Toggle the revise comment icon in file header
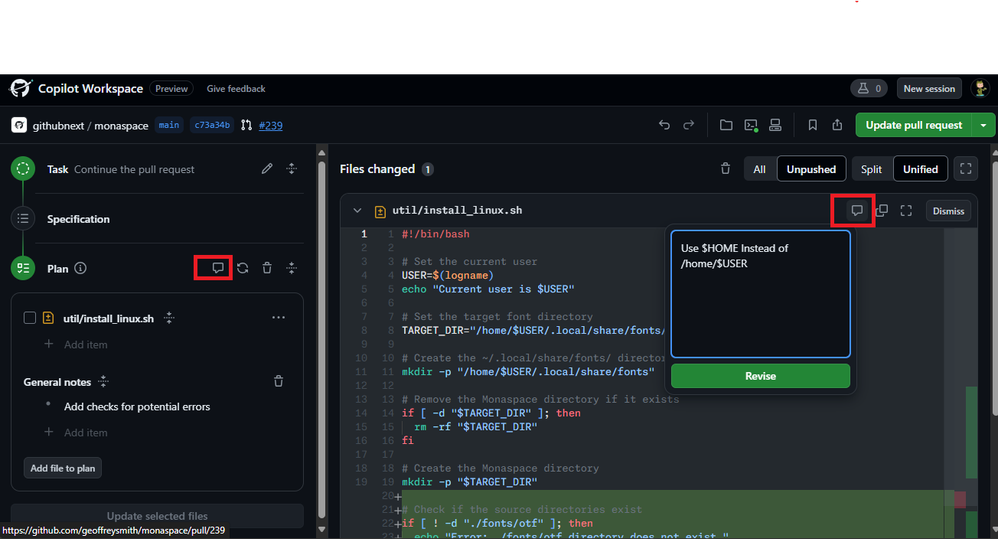Viewport: 998px width, 539px height. tap(857, 210)
